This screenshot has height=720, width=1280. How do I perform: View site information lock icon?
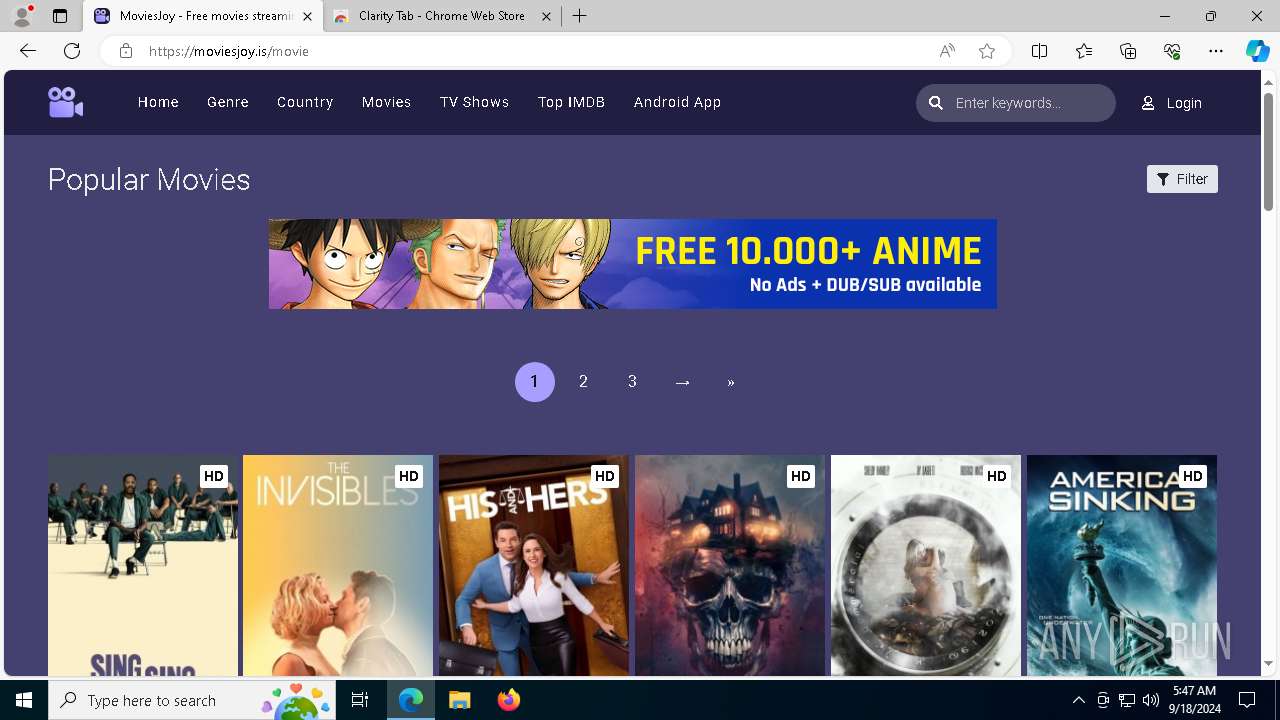click(125, 51)
